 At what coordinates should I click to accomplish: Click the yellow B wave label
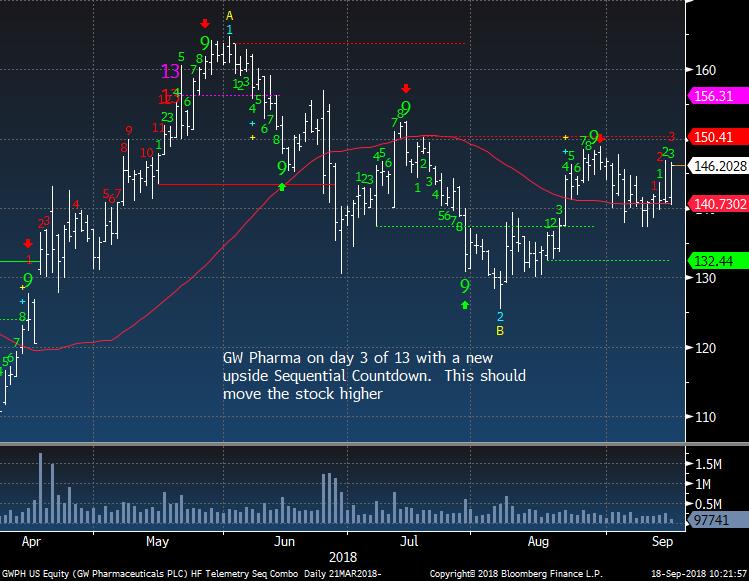(500, 331)
